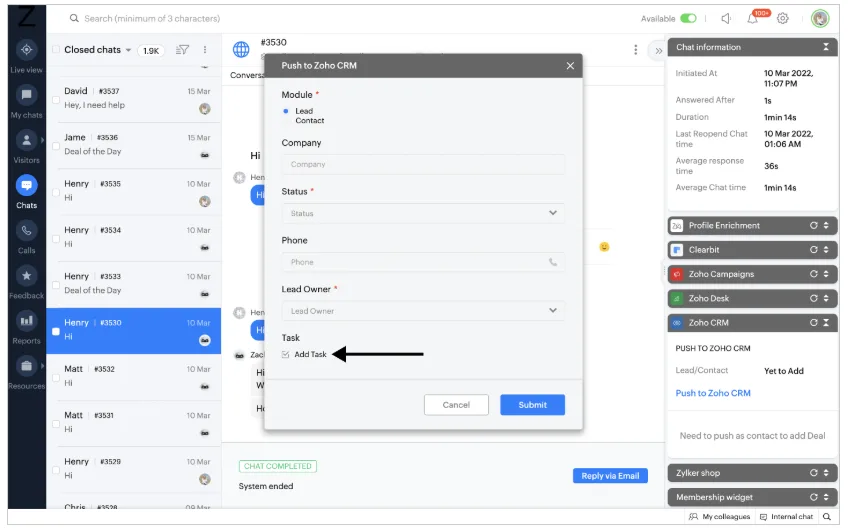Open Calls section in sidebar

click(26, 237)
